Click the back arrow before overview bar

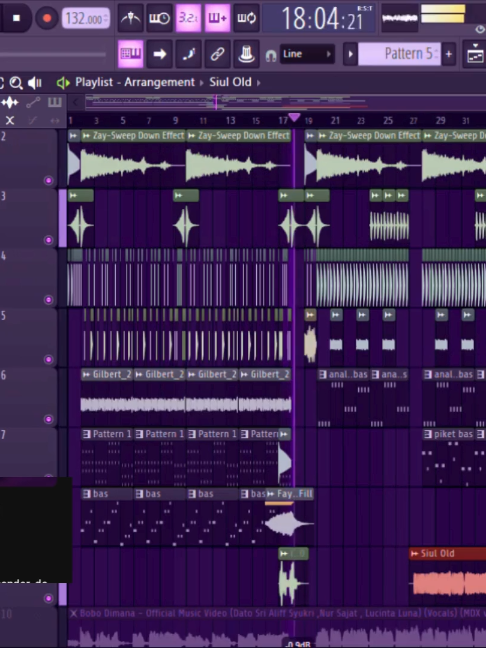coord(75,102)
